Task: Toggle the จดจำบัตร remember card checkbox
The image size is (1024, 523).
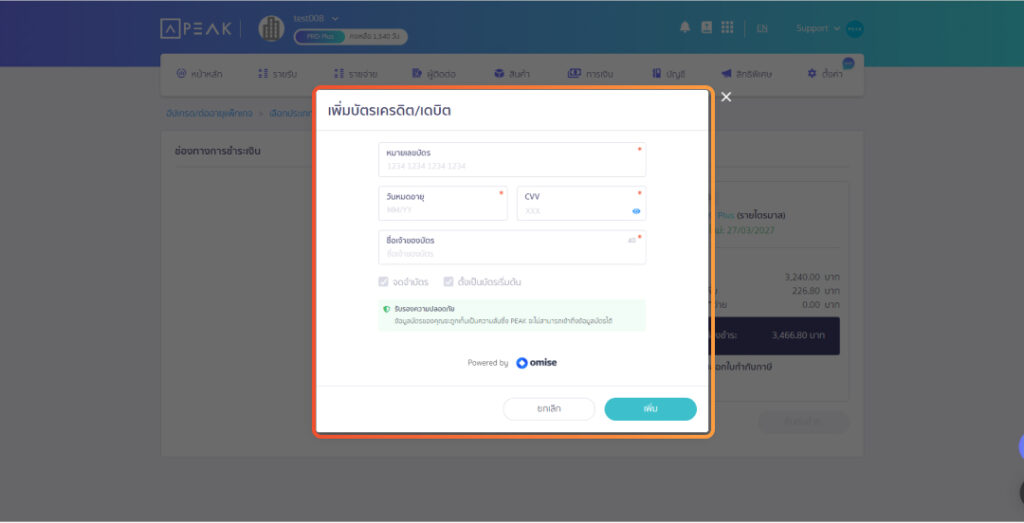Action: coord(384,282)
